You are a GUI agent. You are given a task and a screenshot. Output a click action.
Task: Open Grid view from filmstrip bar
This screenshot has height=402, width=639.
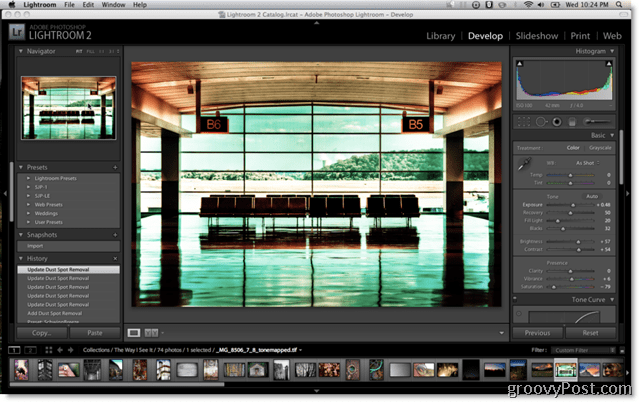click(x=48, y=350)
